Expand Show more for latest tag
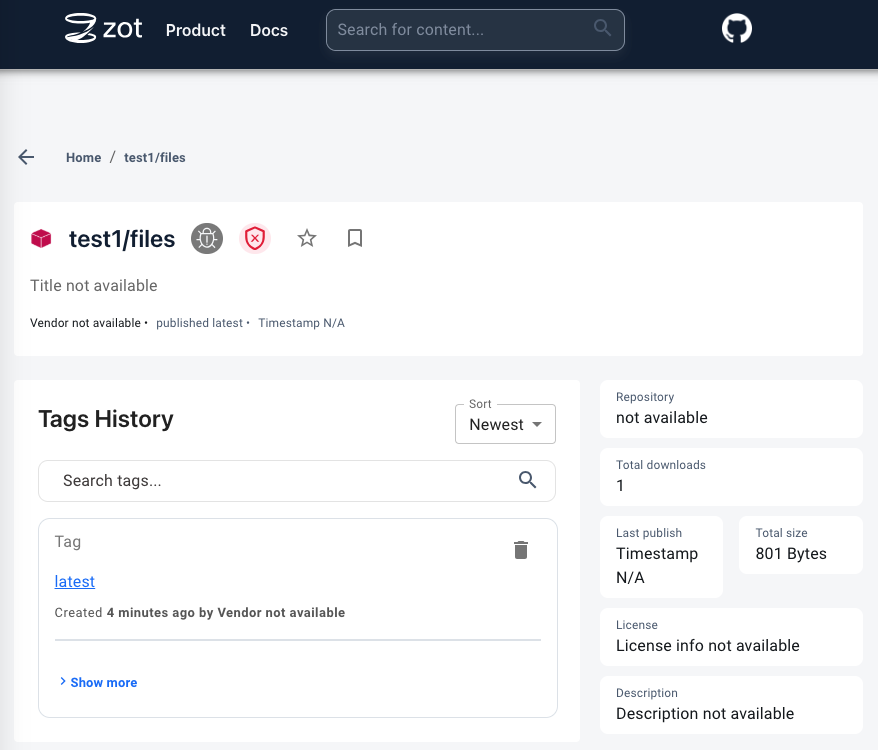 click(99, 682)
